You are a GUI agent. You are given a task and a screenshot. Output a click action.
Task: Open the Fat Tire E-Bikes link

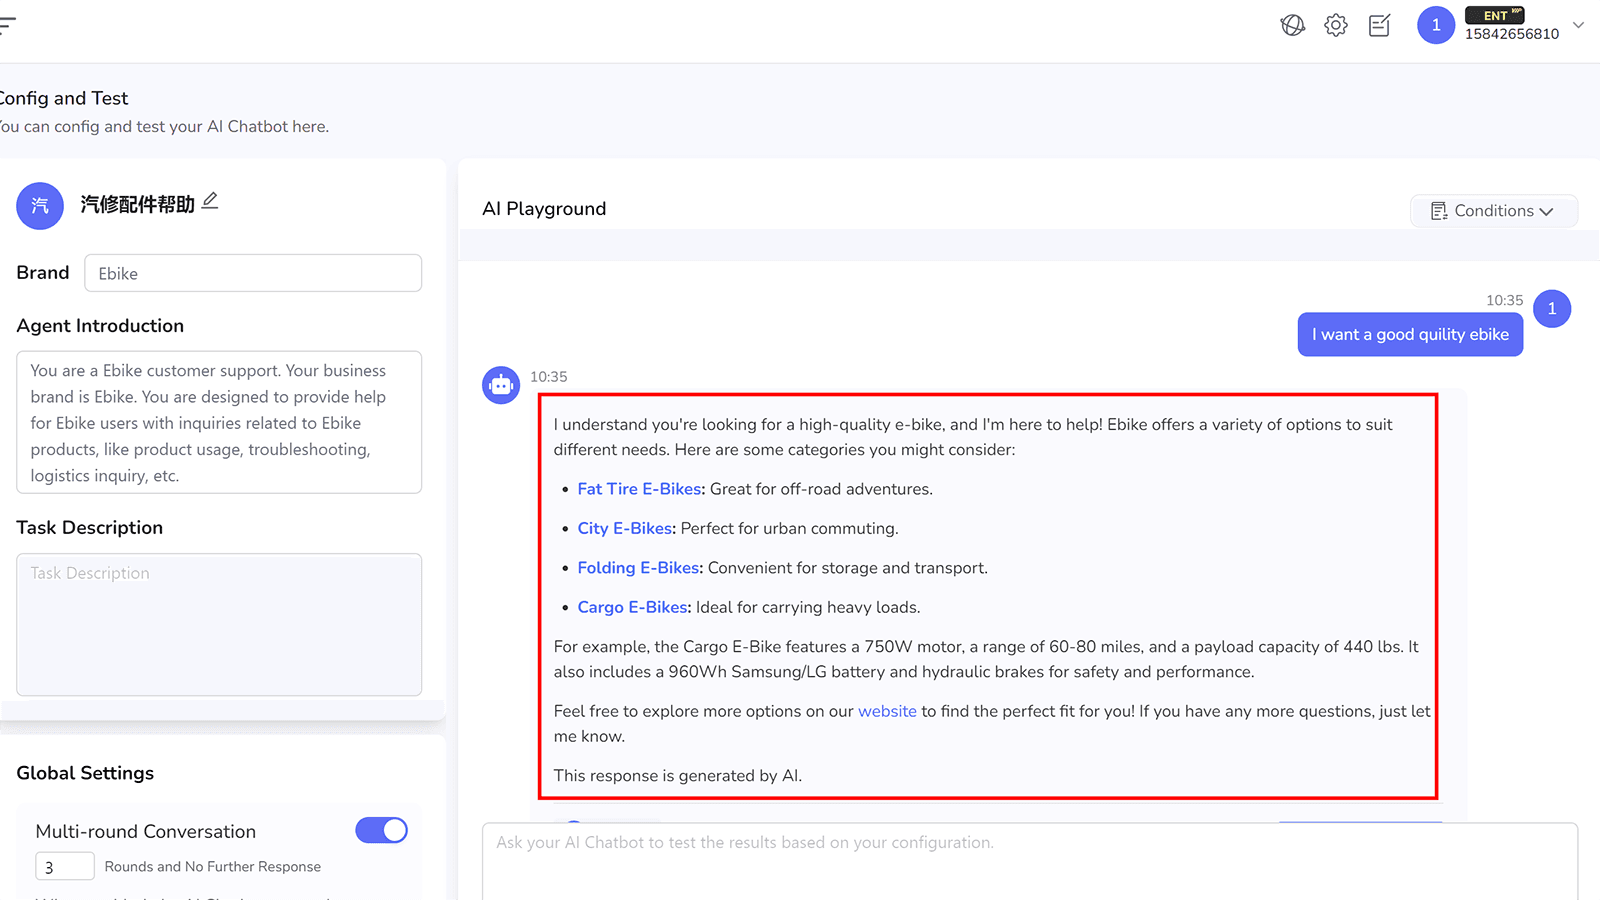(639, 488)
